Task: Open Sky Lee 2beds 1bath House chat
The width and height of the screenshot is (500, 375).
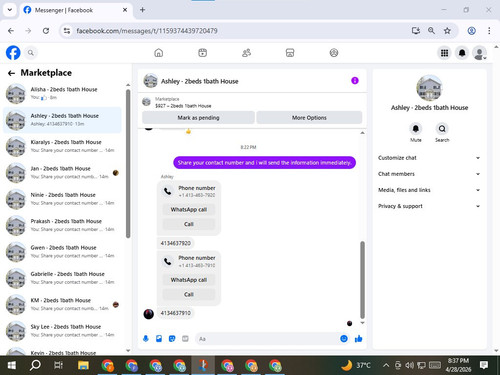Action: [62, 331]
